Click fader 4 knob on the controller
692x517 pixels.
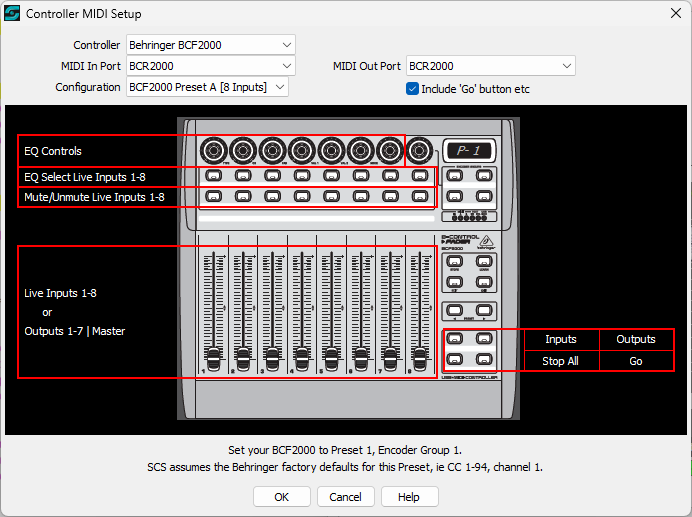302,359
